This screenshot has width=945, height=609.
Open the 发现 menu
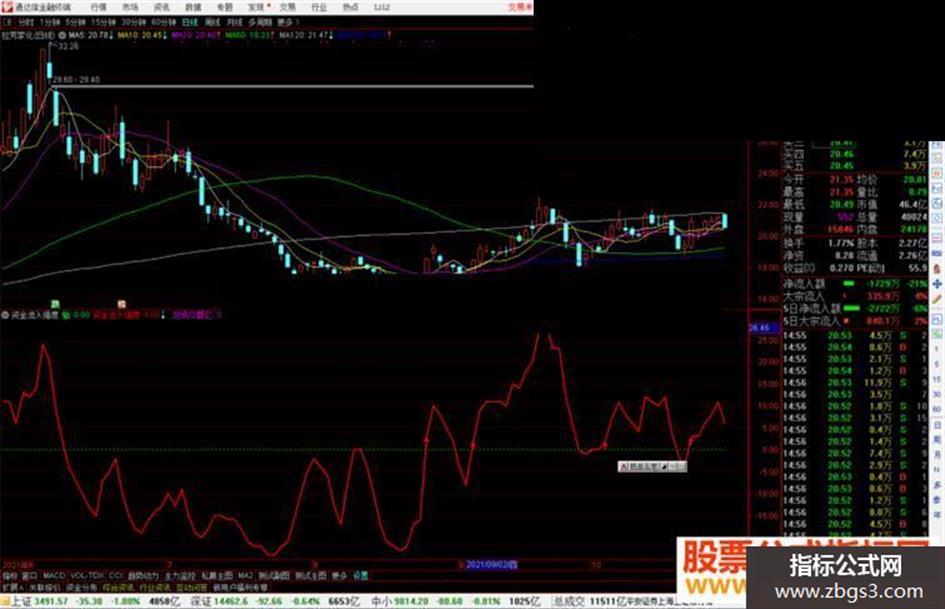256,7
